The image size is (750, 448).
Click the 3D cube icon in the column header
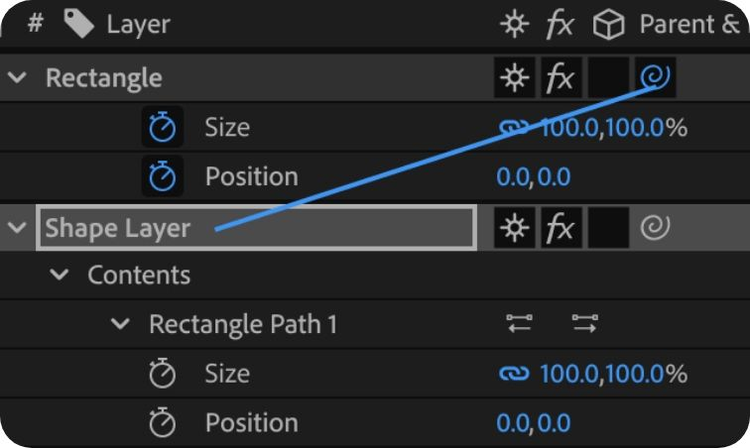608,25
